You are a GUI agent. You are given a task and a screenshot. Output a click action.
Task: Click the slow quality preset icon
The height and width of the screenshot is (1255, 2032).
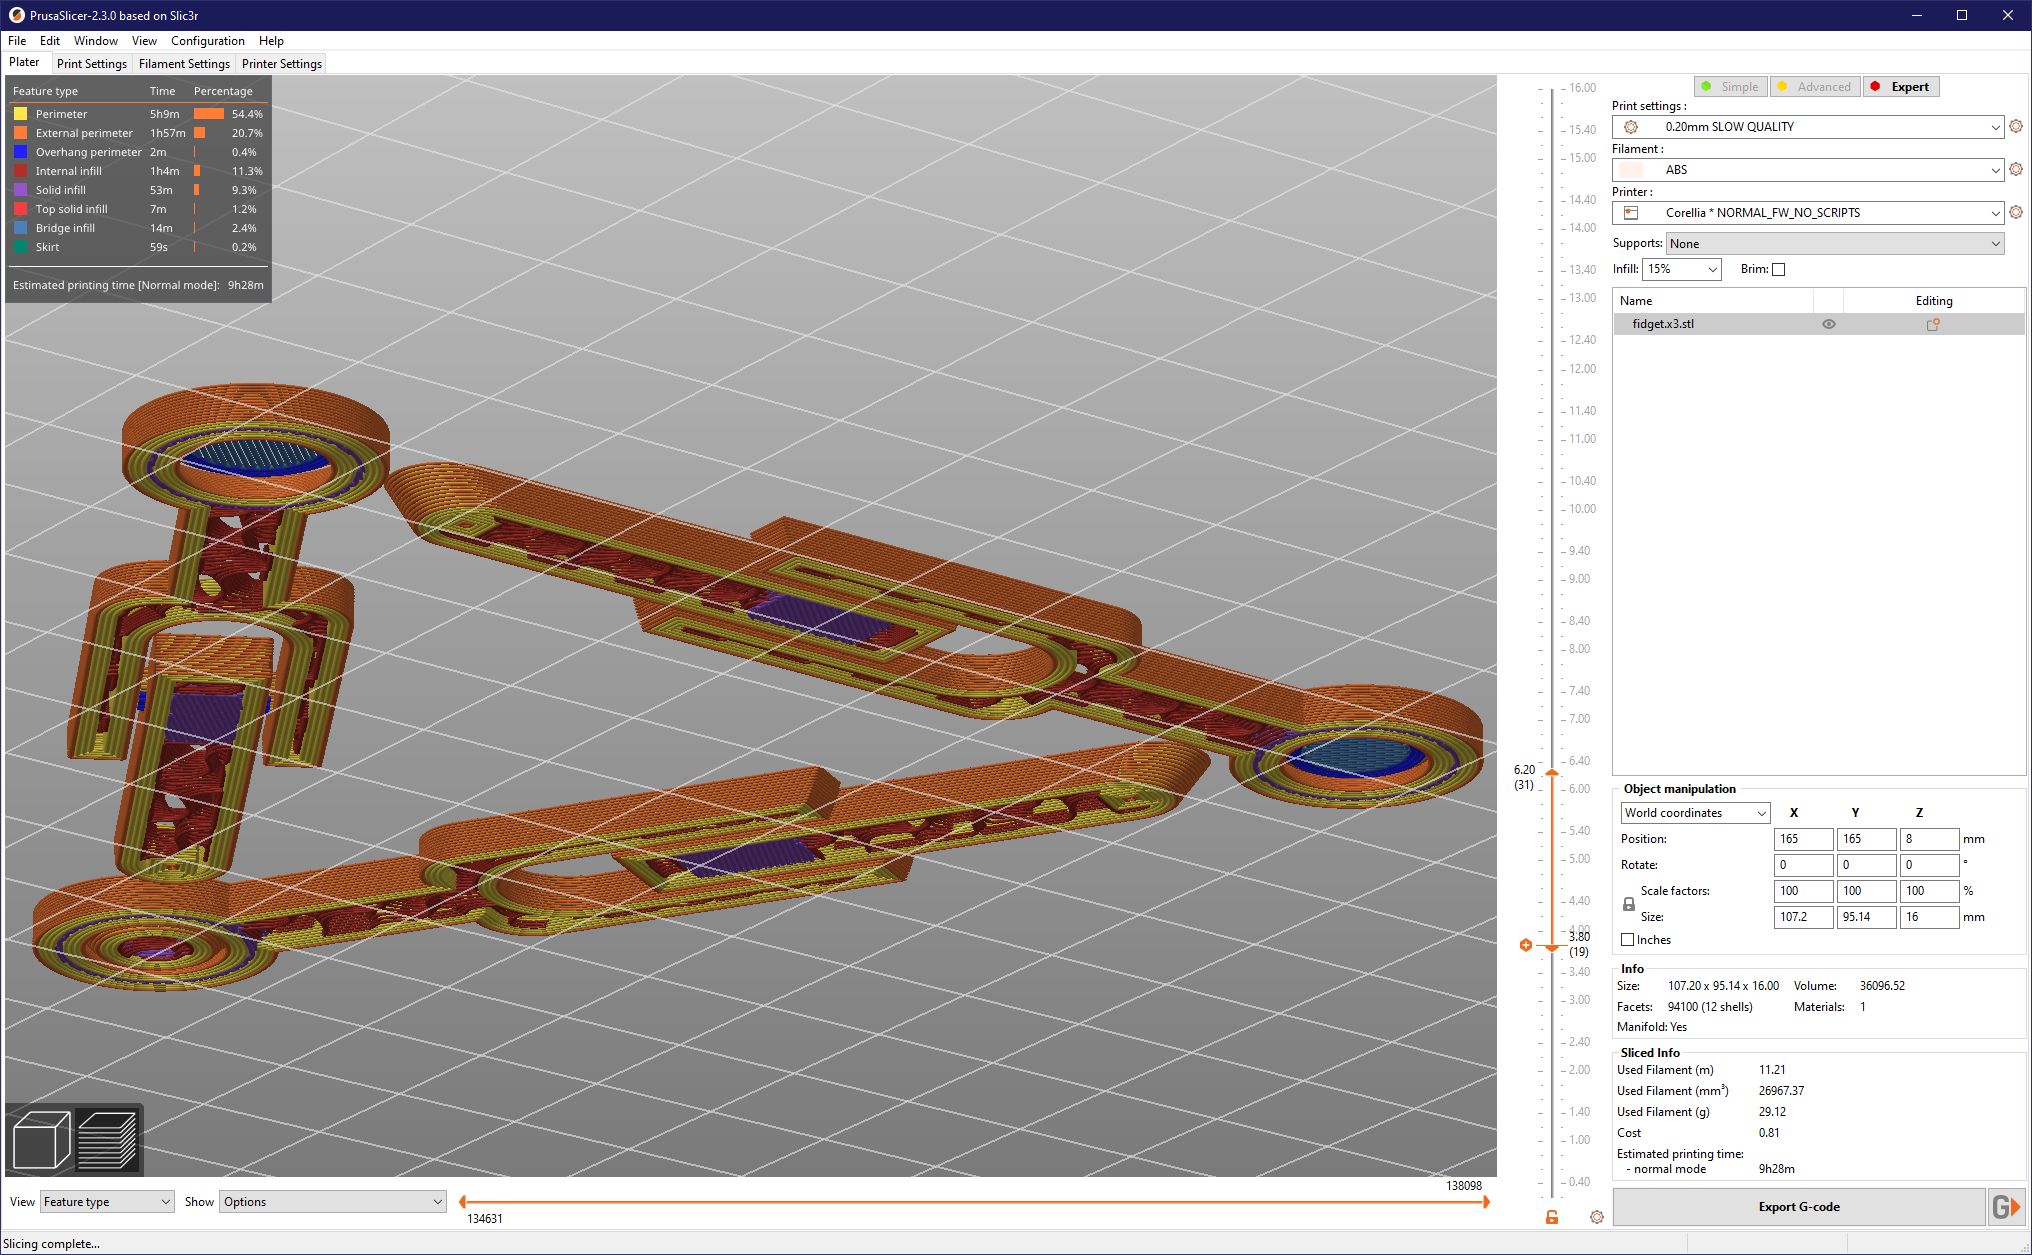click(1631, 127)
